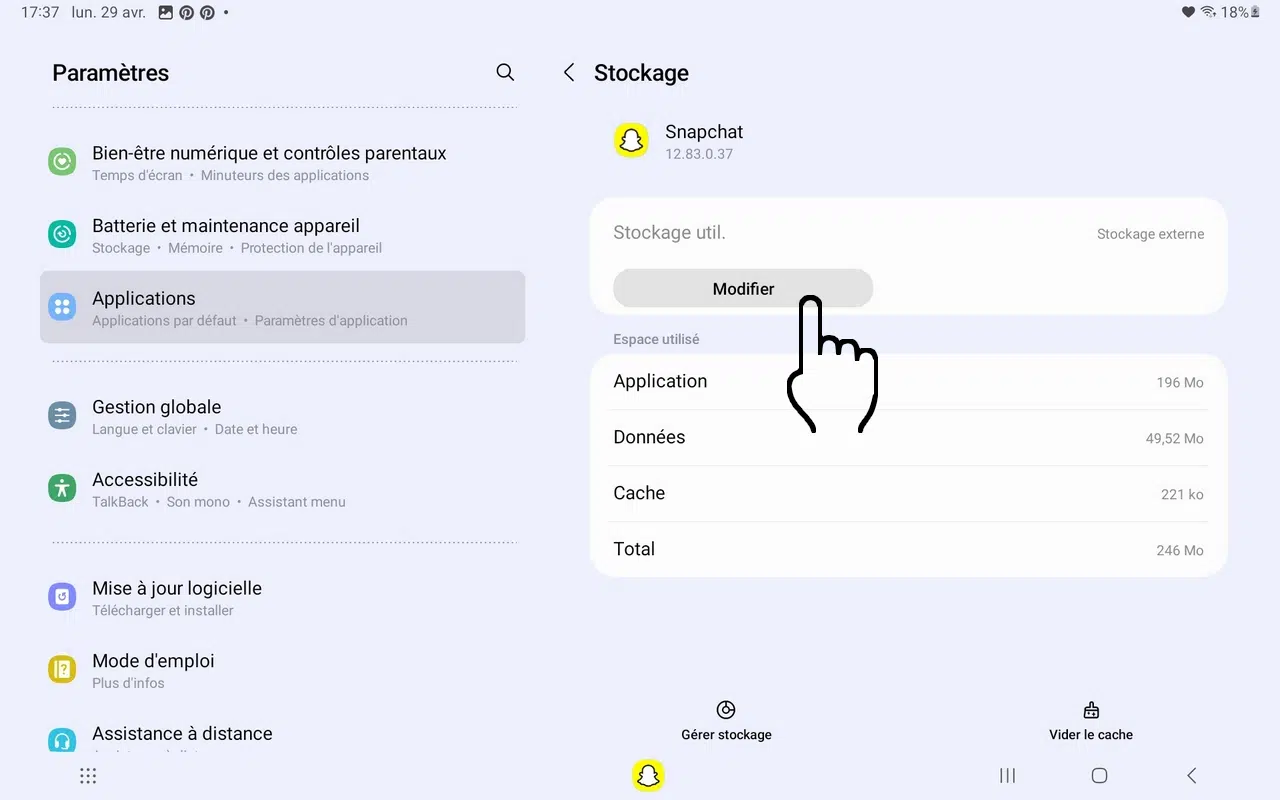Tap Vider le cache label

pos(1091,734)
